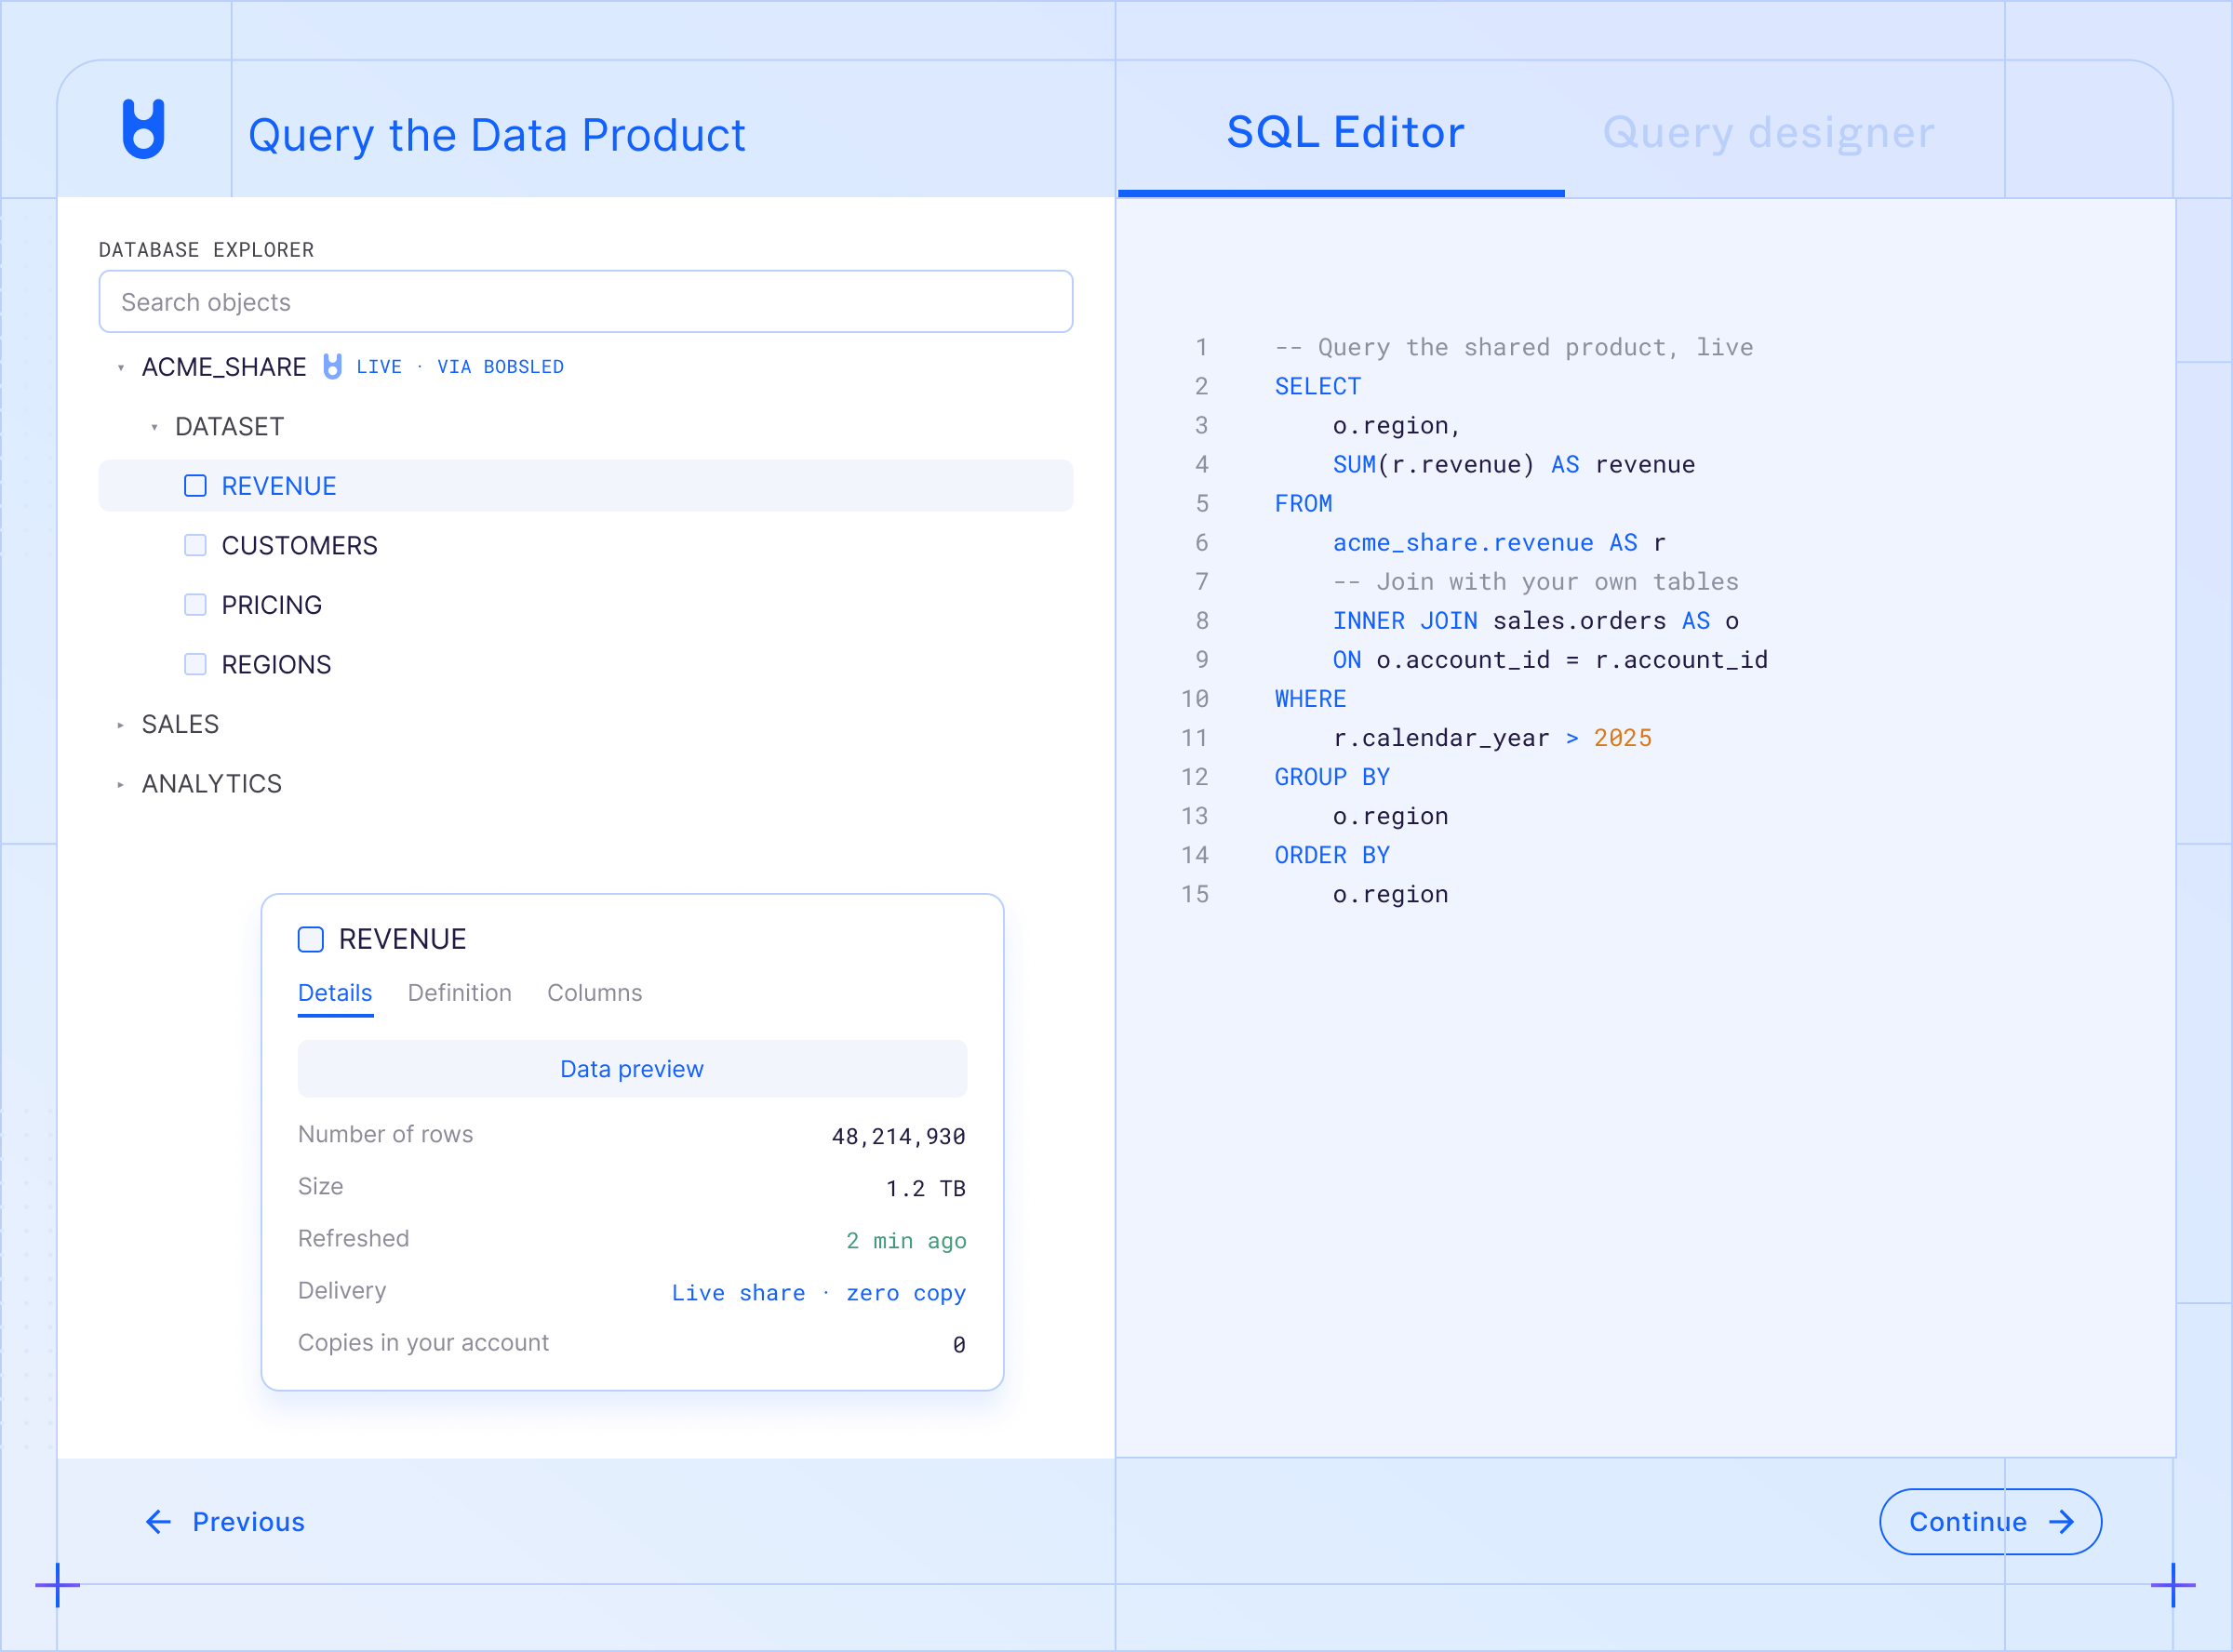Click the Copies in your account label
This screenshot has width=2233, height=1652.
click(x=423, y=1343)
